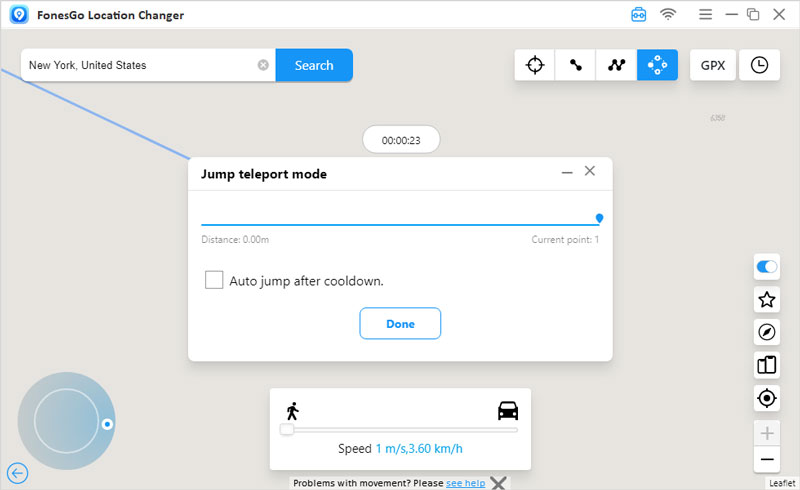
Task: Open the toolbox icon in title bar
Action: 639,14
